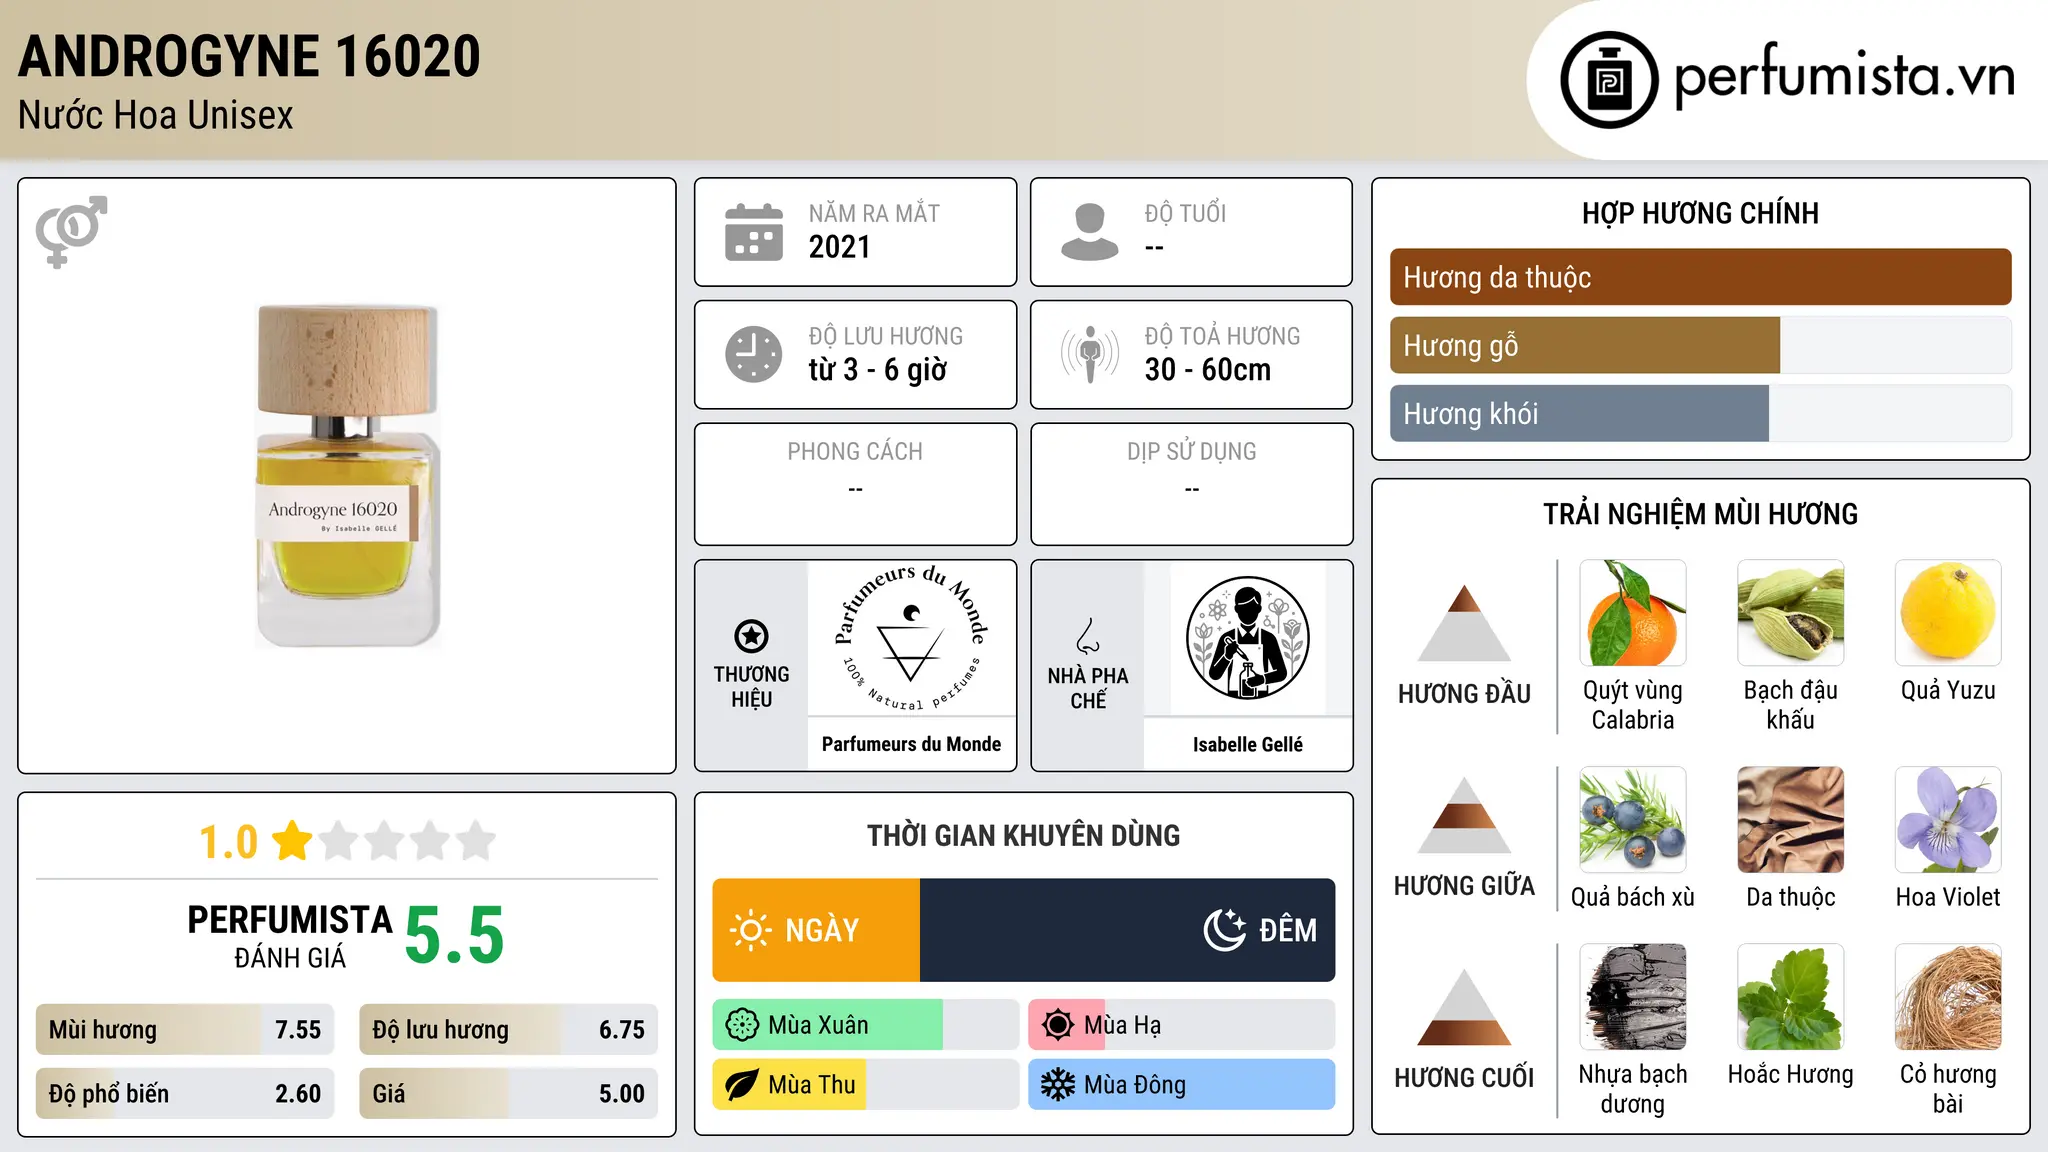Open the Parfumeurs du Monde brand logo
Viewport: 2048px width, 1152px height.
tap(911, 640)
